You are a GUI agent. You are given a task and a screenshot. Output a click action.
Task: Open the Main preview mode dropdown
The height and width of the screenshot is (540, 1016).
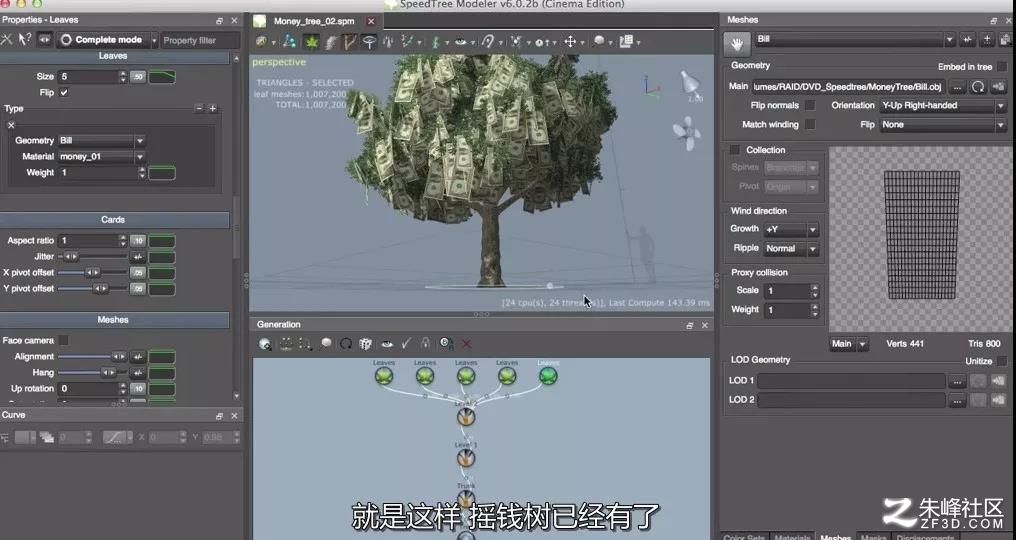click(x=849, y=344)
